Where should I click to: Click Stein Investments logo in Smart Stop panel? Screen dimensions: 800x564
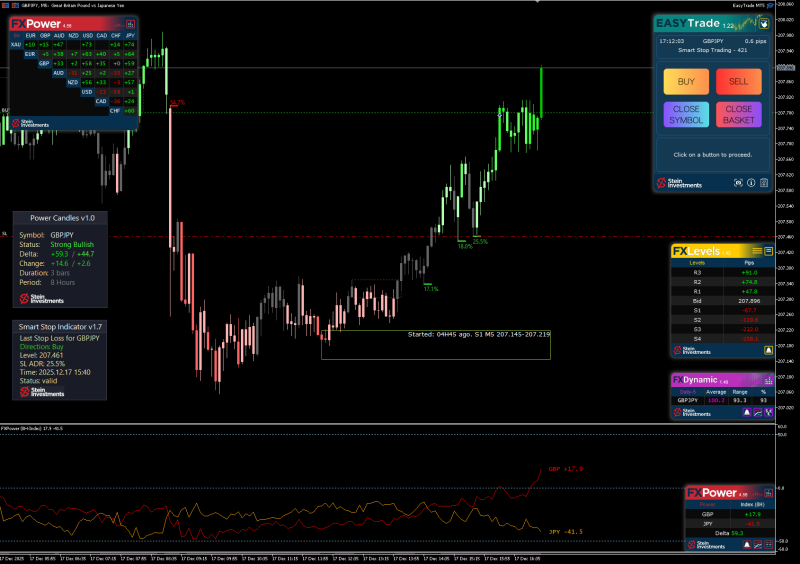42,392
